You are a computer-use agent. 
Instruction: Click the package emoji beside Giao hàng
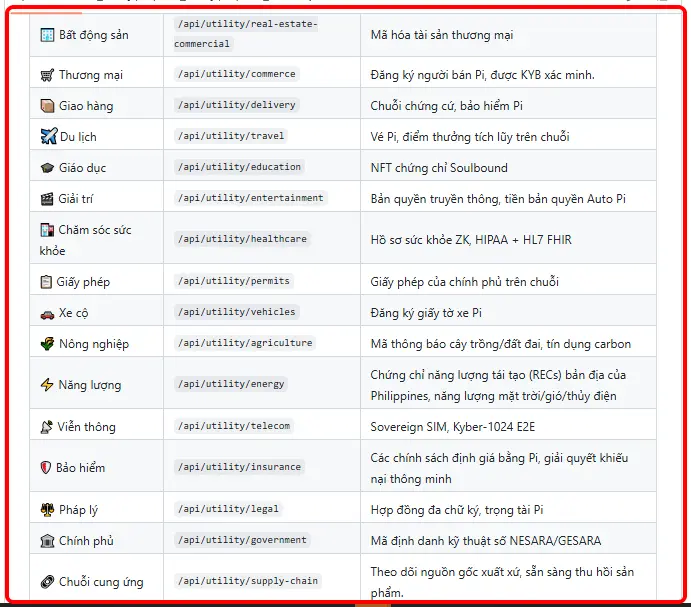(x=47, y=106)
